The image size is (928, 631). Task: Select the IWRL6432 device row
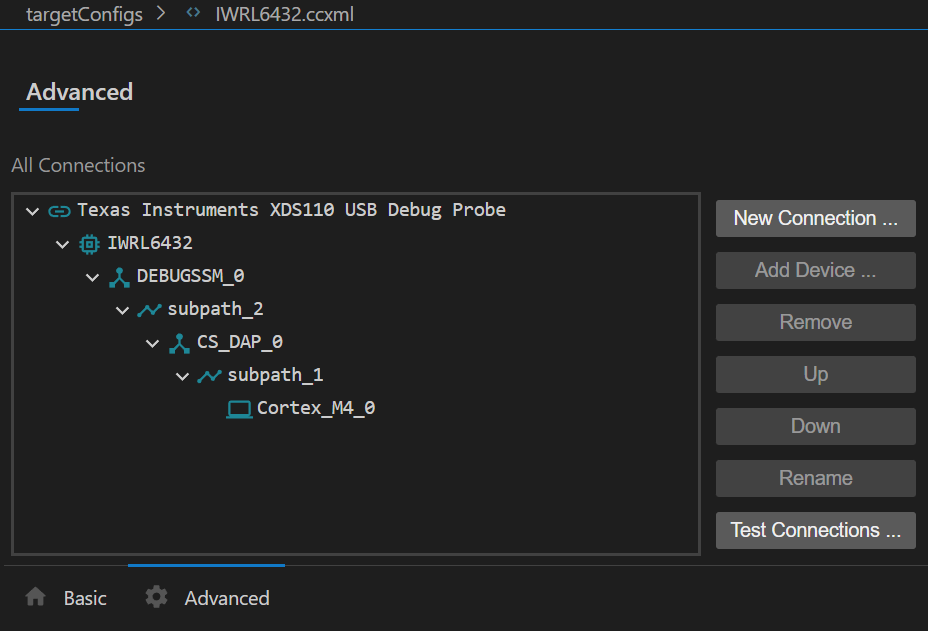356,244
